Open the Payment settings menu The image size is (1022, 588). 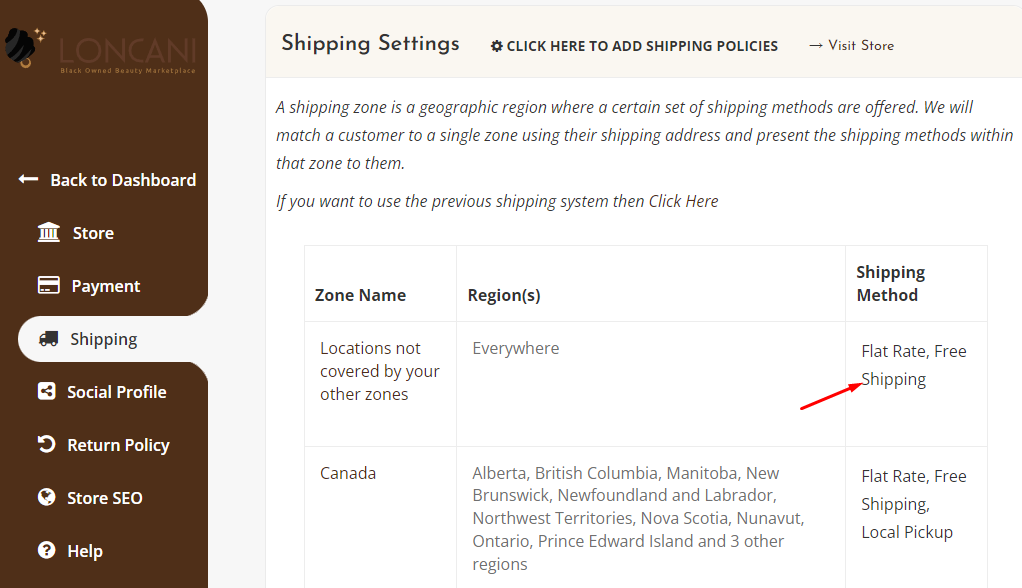(x=106, y=286)
